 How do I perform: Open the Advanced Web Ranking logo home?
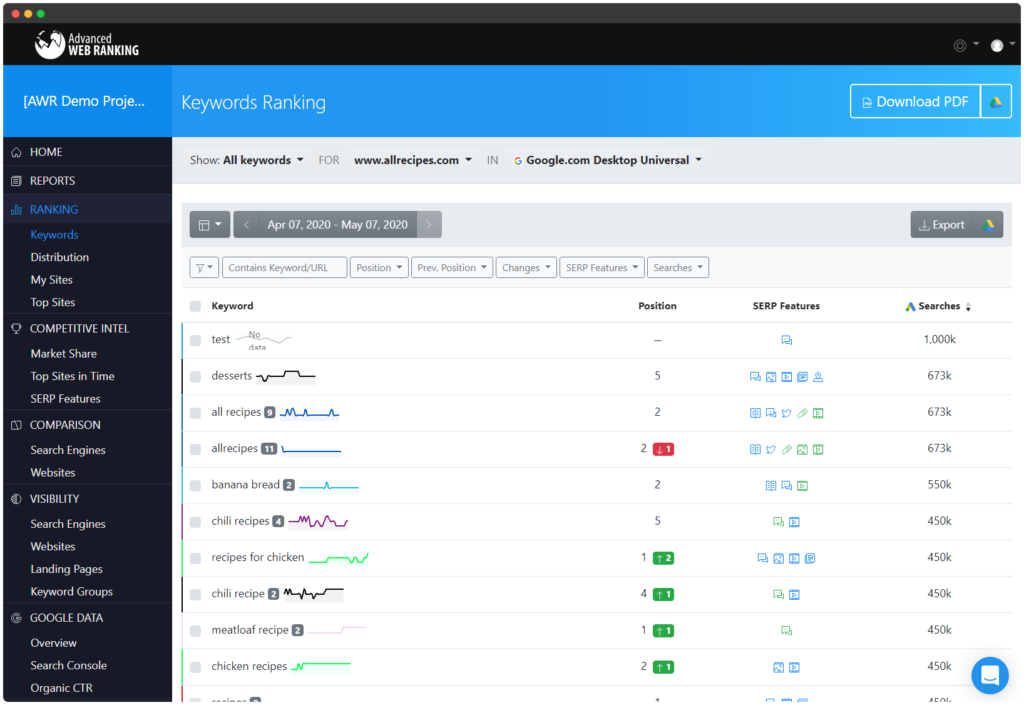point(87,44)
